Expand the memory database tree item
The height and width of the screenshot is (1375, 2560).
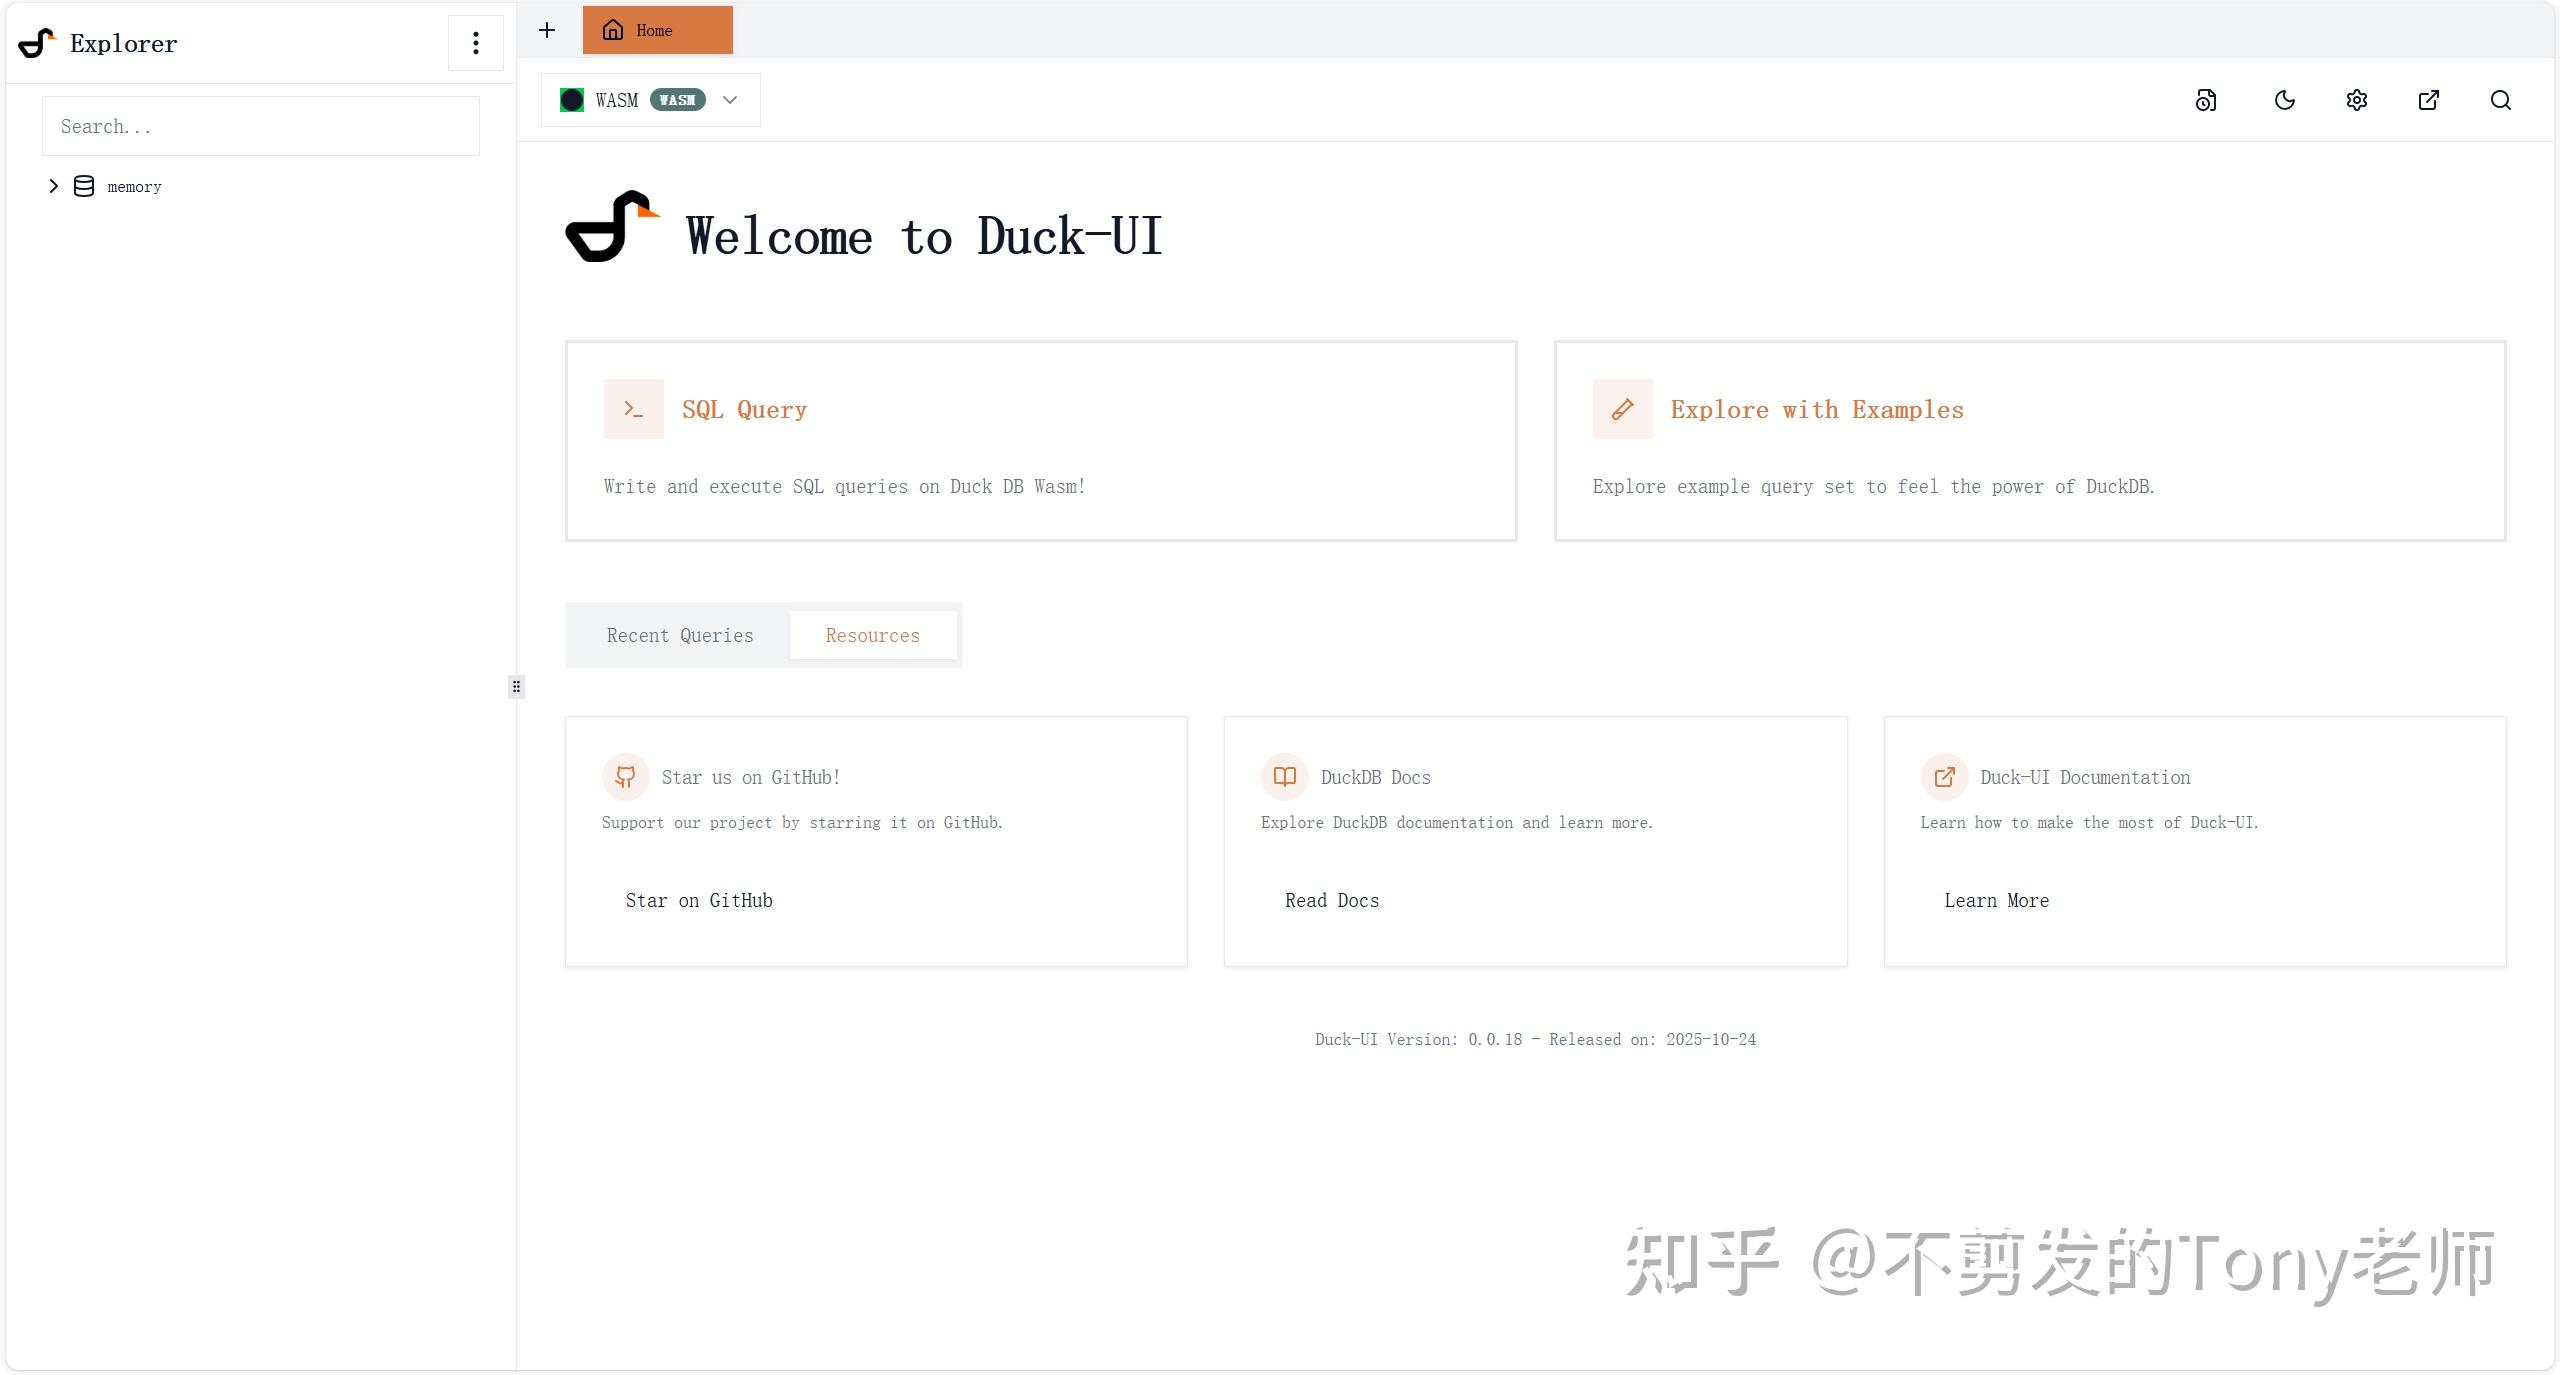54,186
